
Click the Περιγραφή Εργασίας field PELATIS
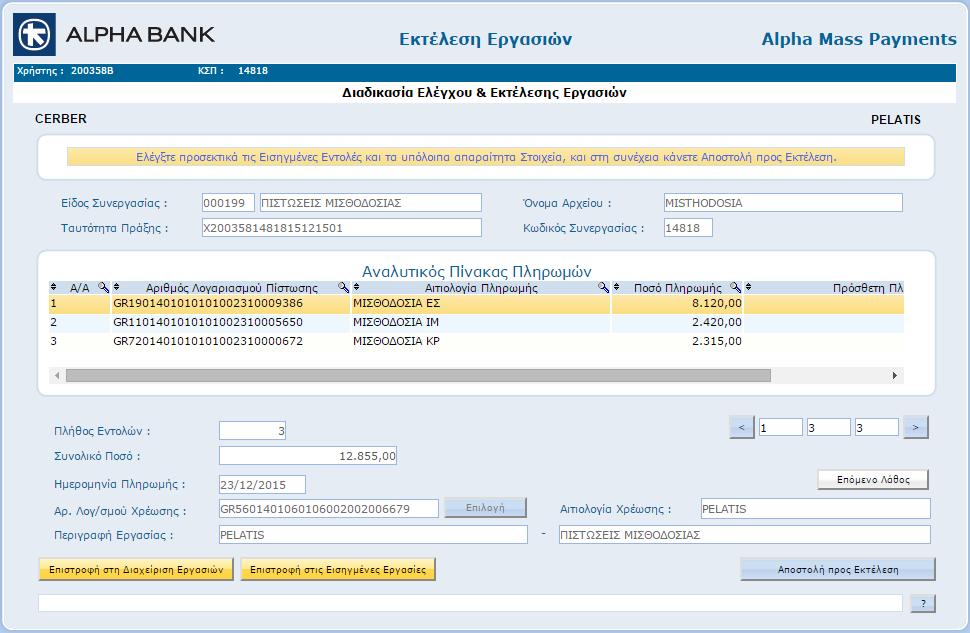[x=373, y=535]
